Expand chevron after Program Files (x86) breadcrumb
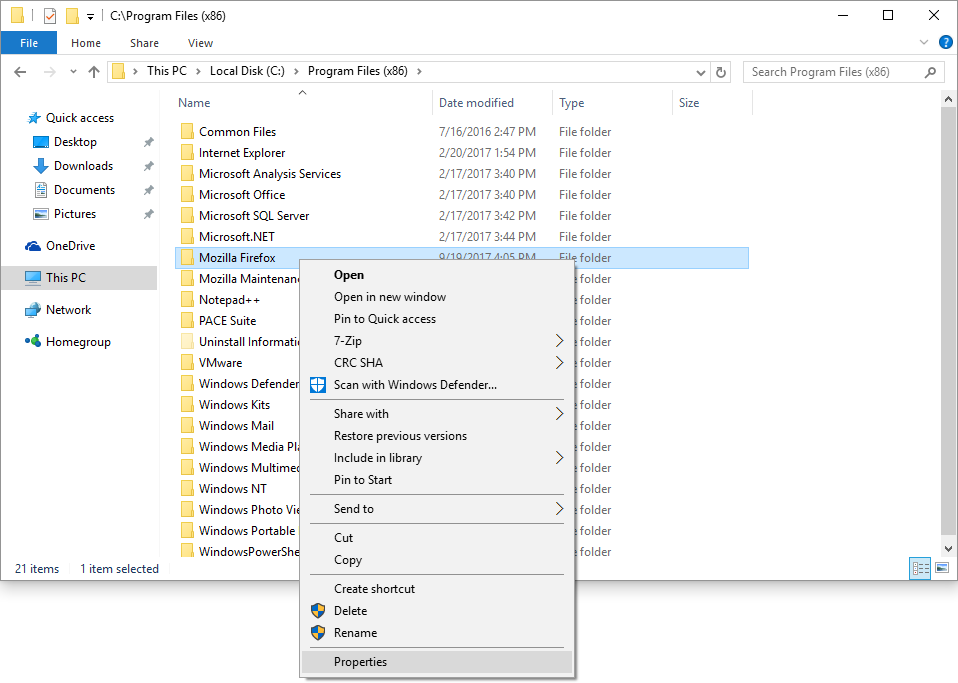Screen dimensions: 958x683 [x=419, y=71]
